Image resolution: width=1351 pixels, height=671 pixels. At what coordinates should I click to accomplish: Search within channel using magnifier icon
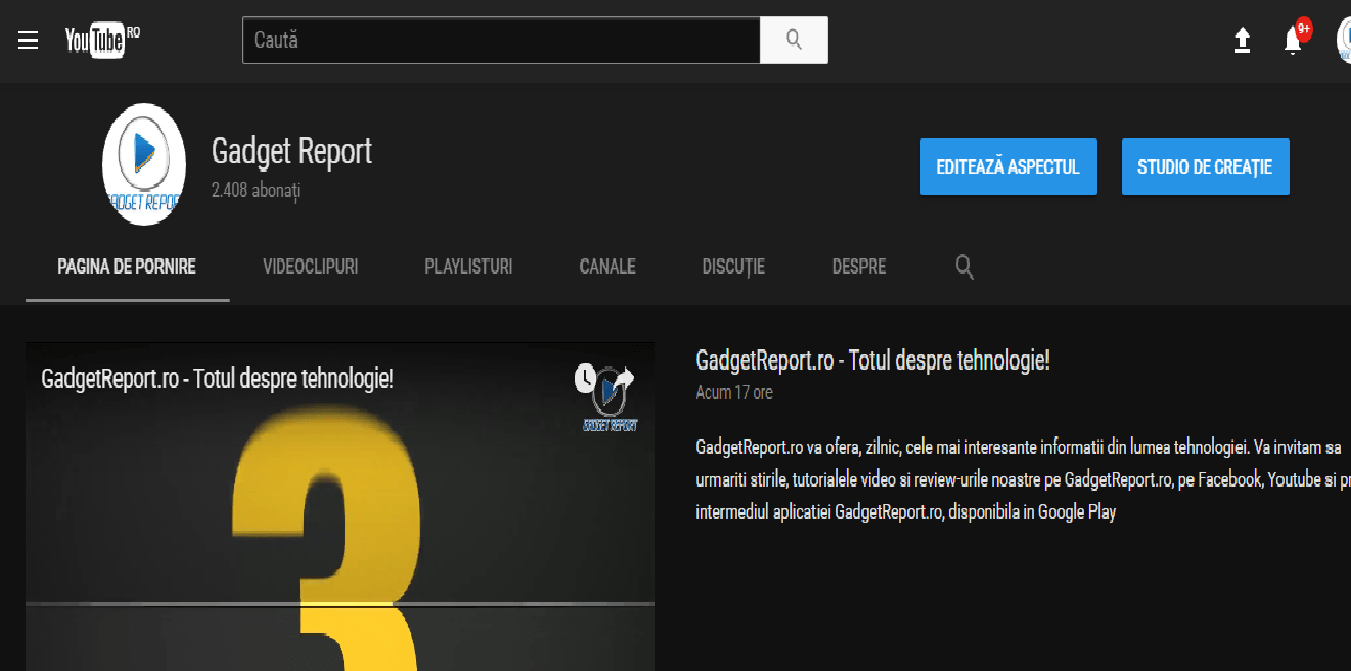tap(964, 267)
